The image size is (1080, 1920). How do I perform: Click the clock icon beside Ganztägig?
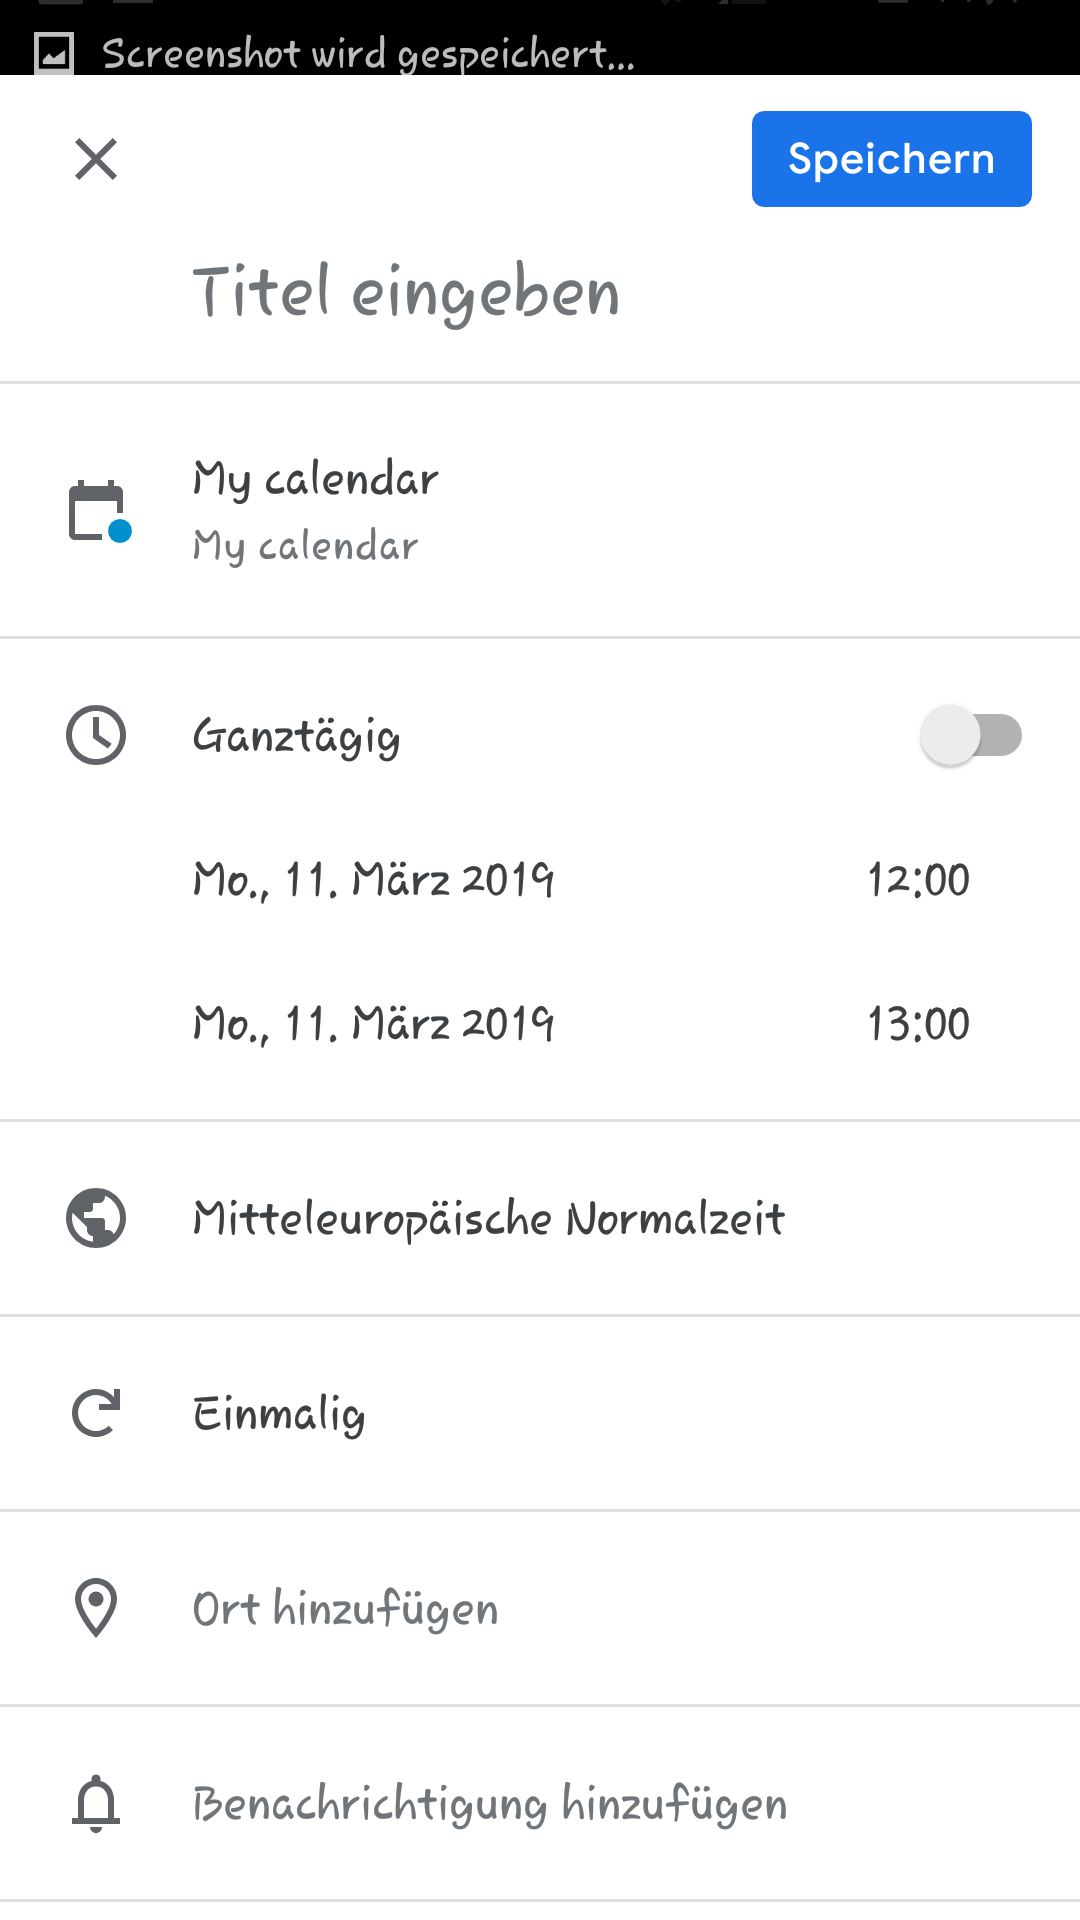pos(96,735)
